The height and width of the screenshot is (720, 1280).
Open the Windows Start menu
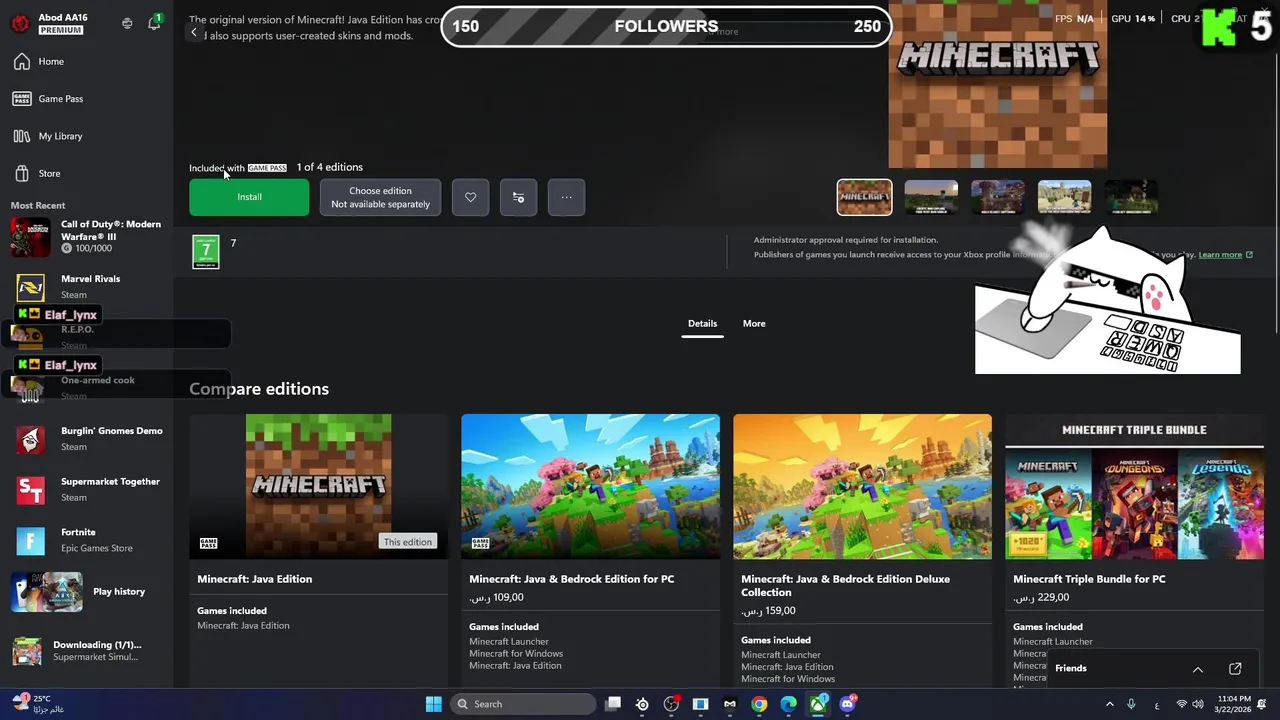[x=433, y=704]
